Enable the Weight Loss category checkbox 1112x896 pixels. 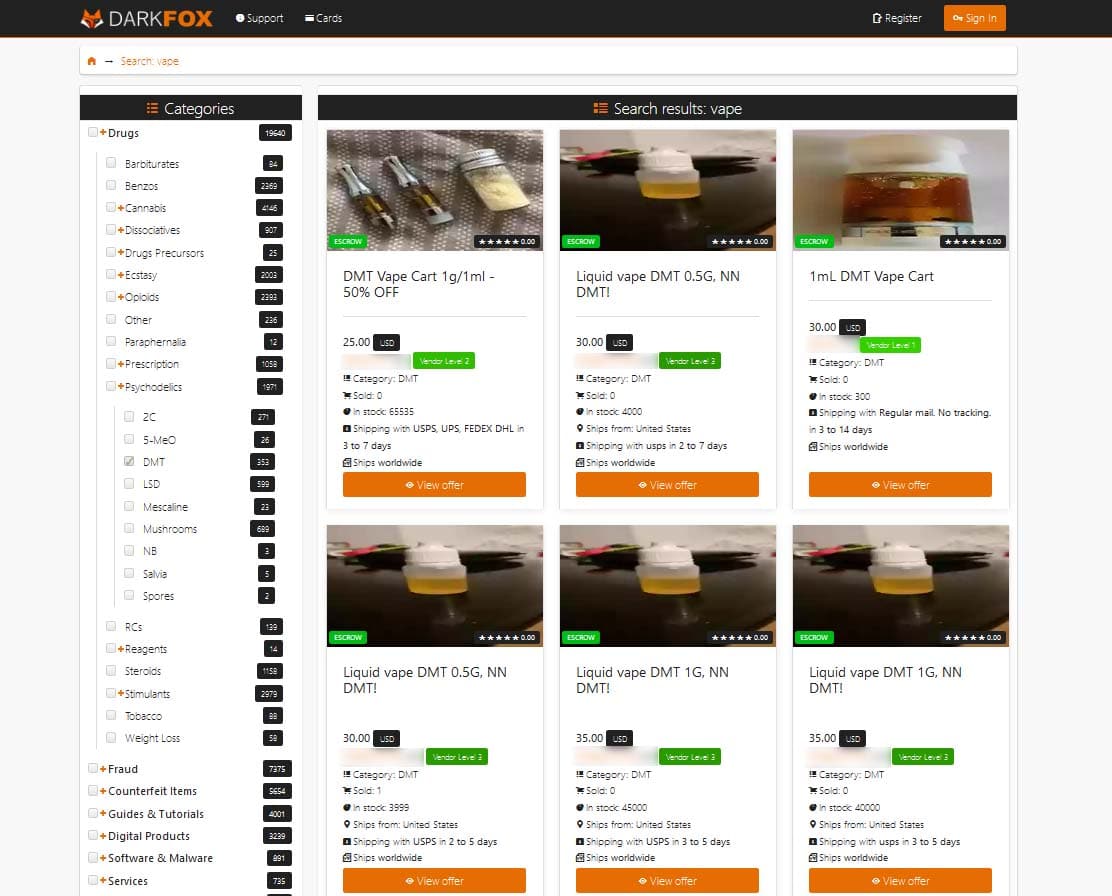click(111, 738)
